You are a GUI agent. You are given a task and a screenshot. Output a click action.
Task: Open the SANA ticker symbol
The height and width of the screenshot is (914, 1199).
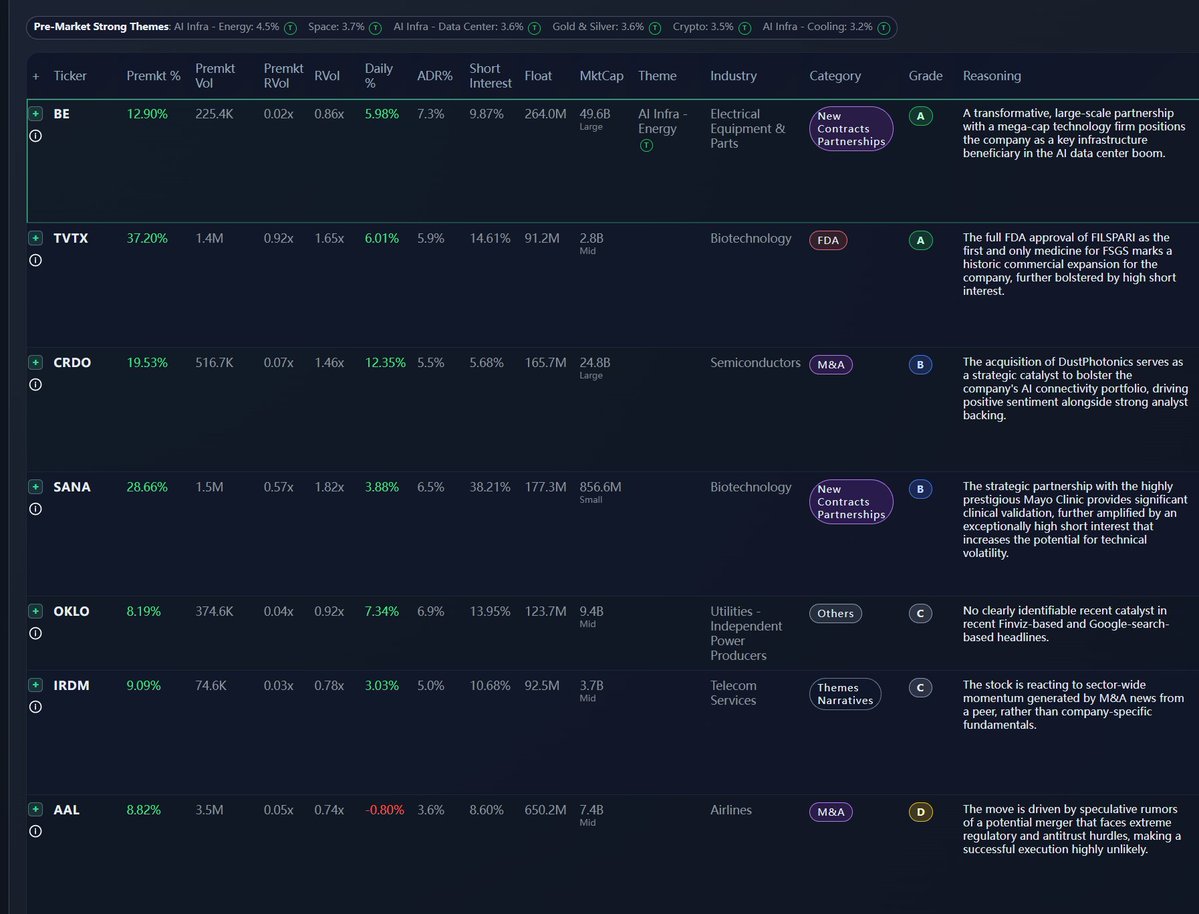(72, 487)
